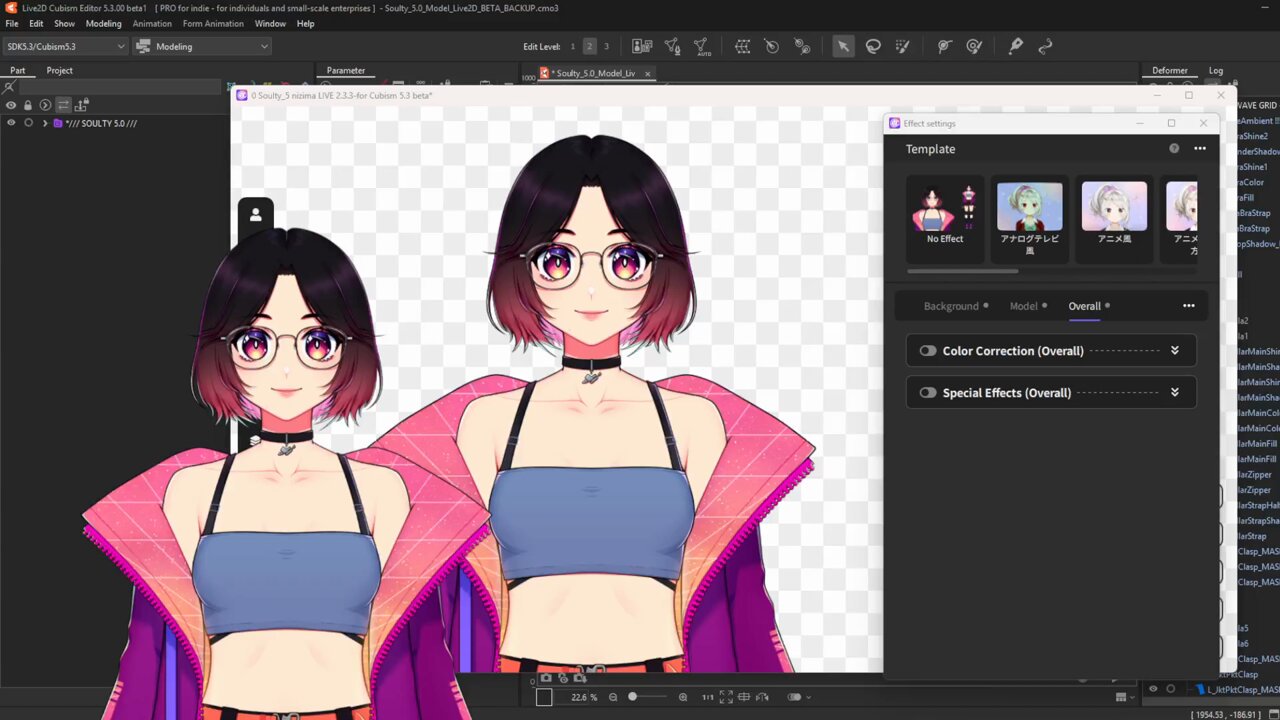The image size is (1280, 720).
Task: Click the locked export icon in Part panel
Action: point(82,105)
